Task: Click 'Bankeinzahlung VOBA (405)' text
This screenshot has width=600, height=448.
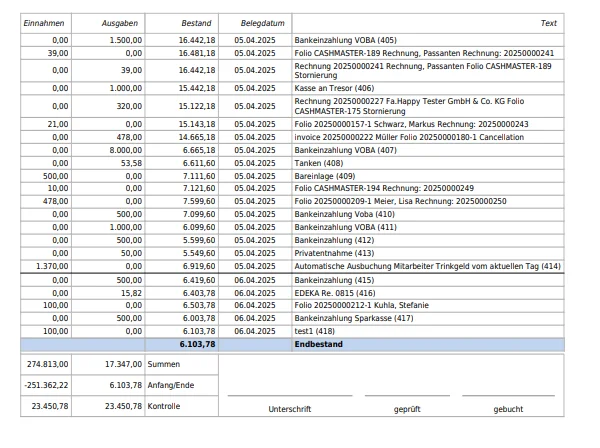Action: tap(346, 40)
